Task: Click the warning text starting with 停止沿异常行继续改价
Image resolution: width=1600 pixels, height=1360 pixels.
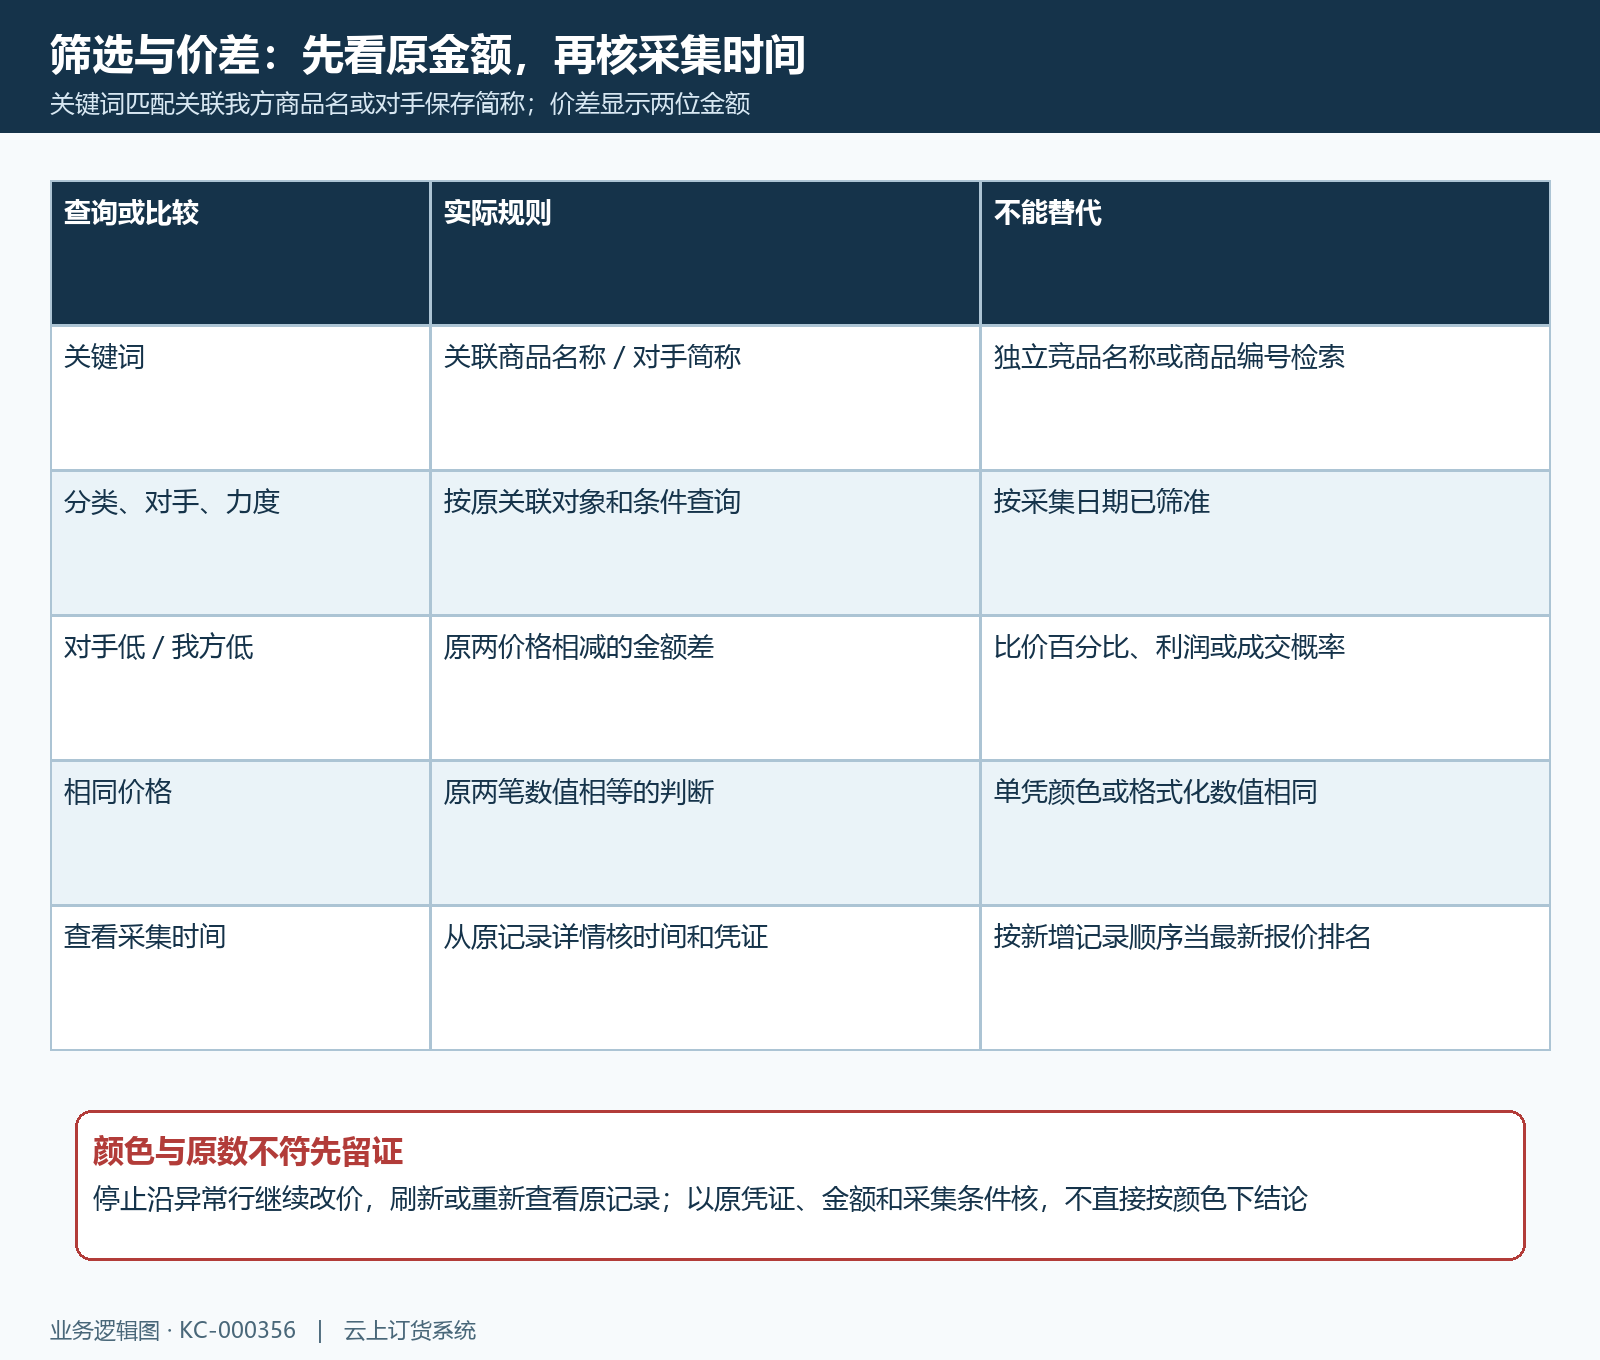Action: (700, 1199)
